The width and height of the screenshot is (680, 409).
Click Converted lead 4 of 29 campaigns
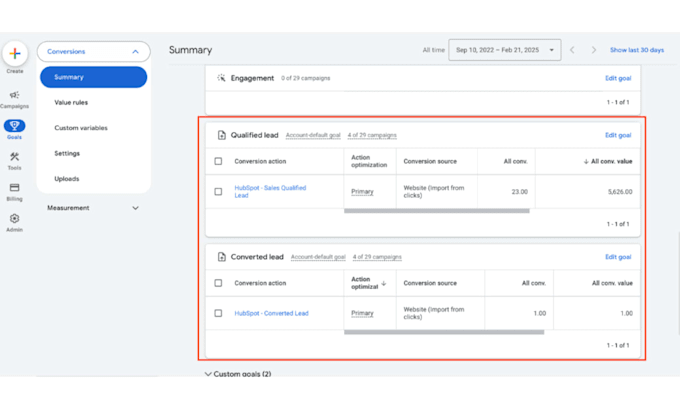click(x=377, y=257)
